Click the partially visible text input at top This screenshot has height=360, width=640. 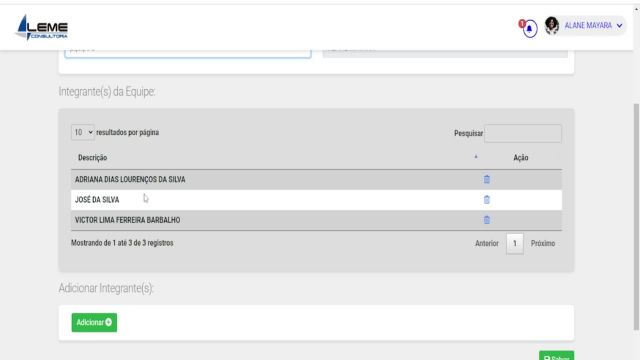click(188, 53)
